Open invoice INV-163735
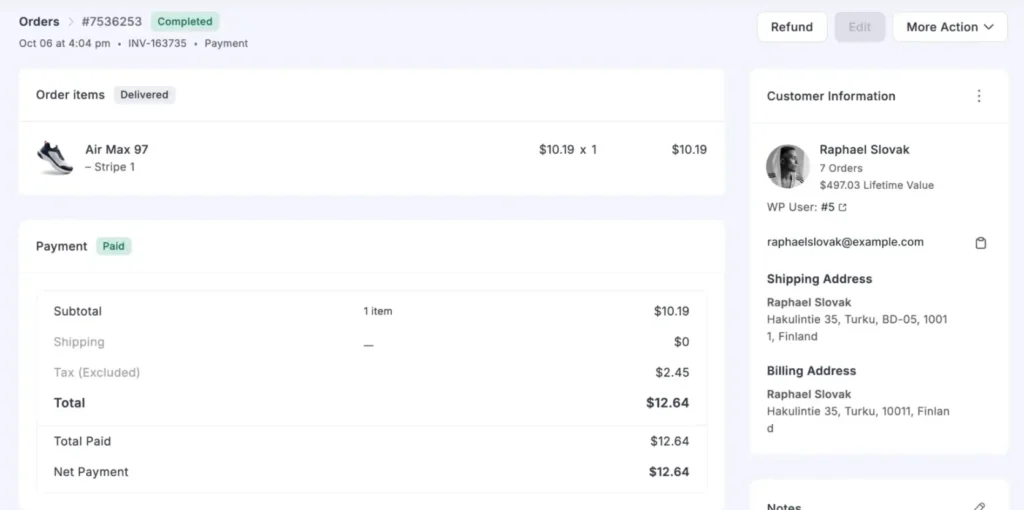This screenshot has height=510, width=1024. (x=159, y=44)
